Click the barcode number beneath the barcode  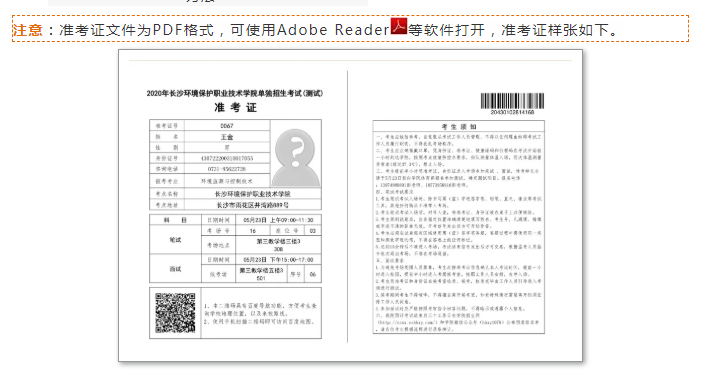pyautogui.click(x=512, y=112)
